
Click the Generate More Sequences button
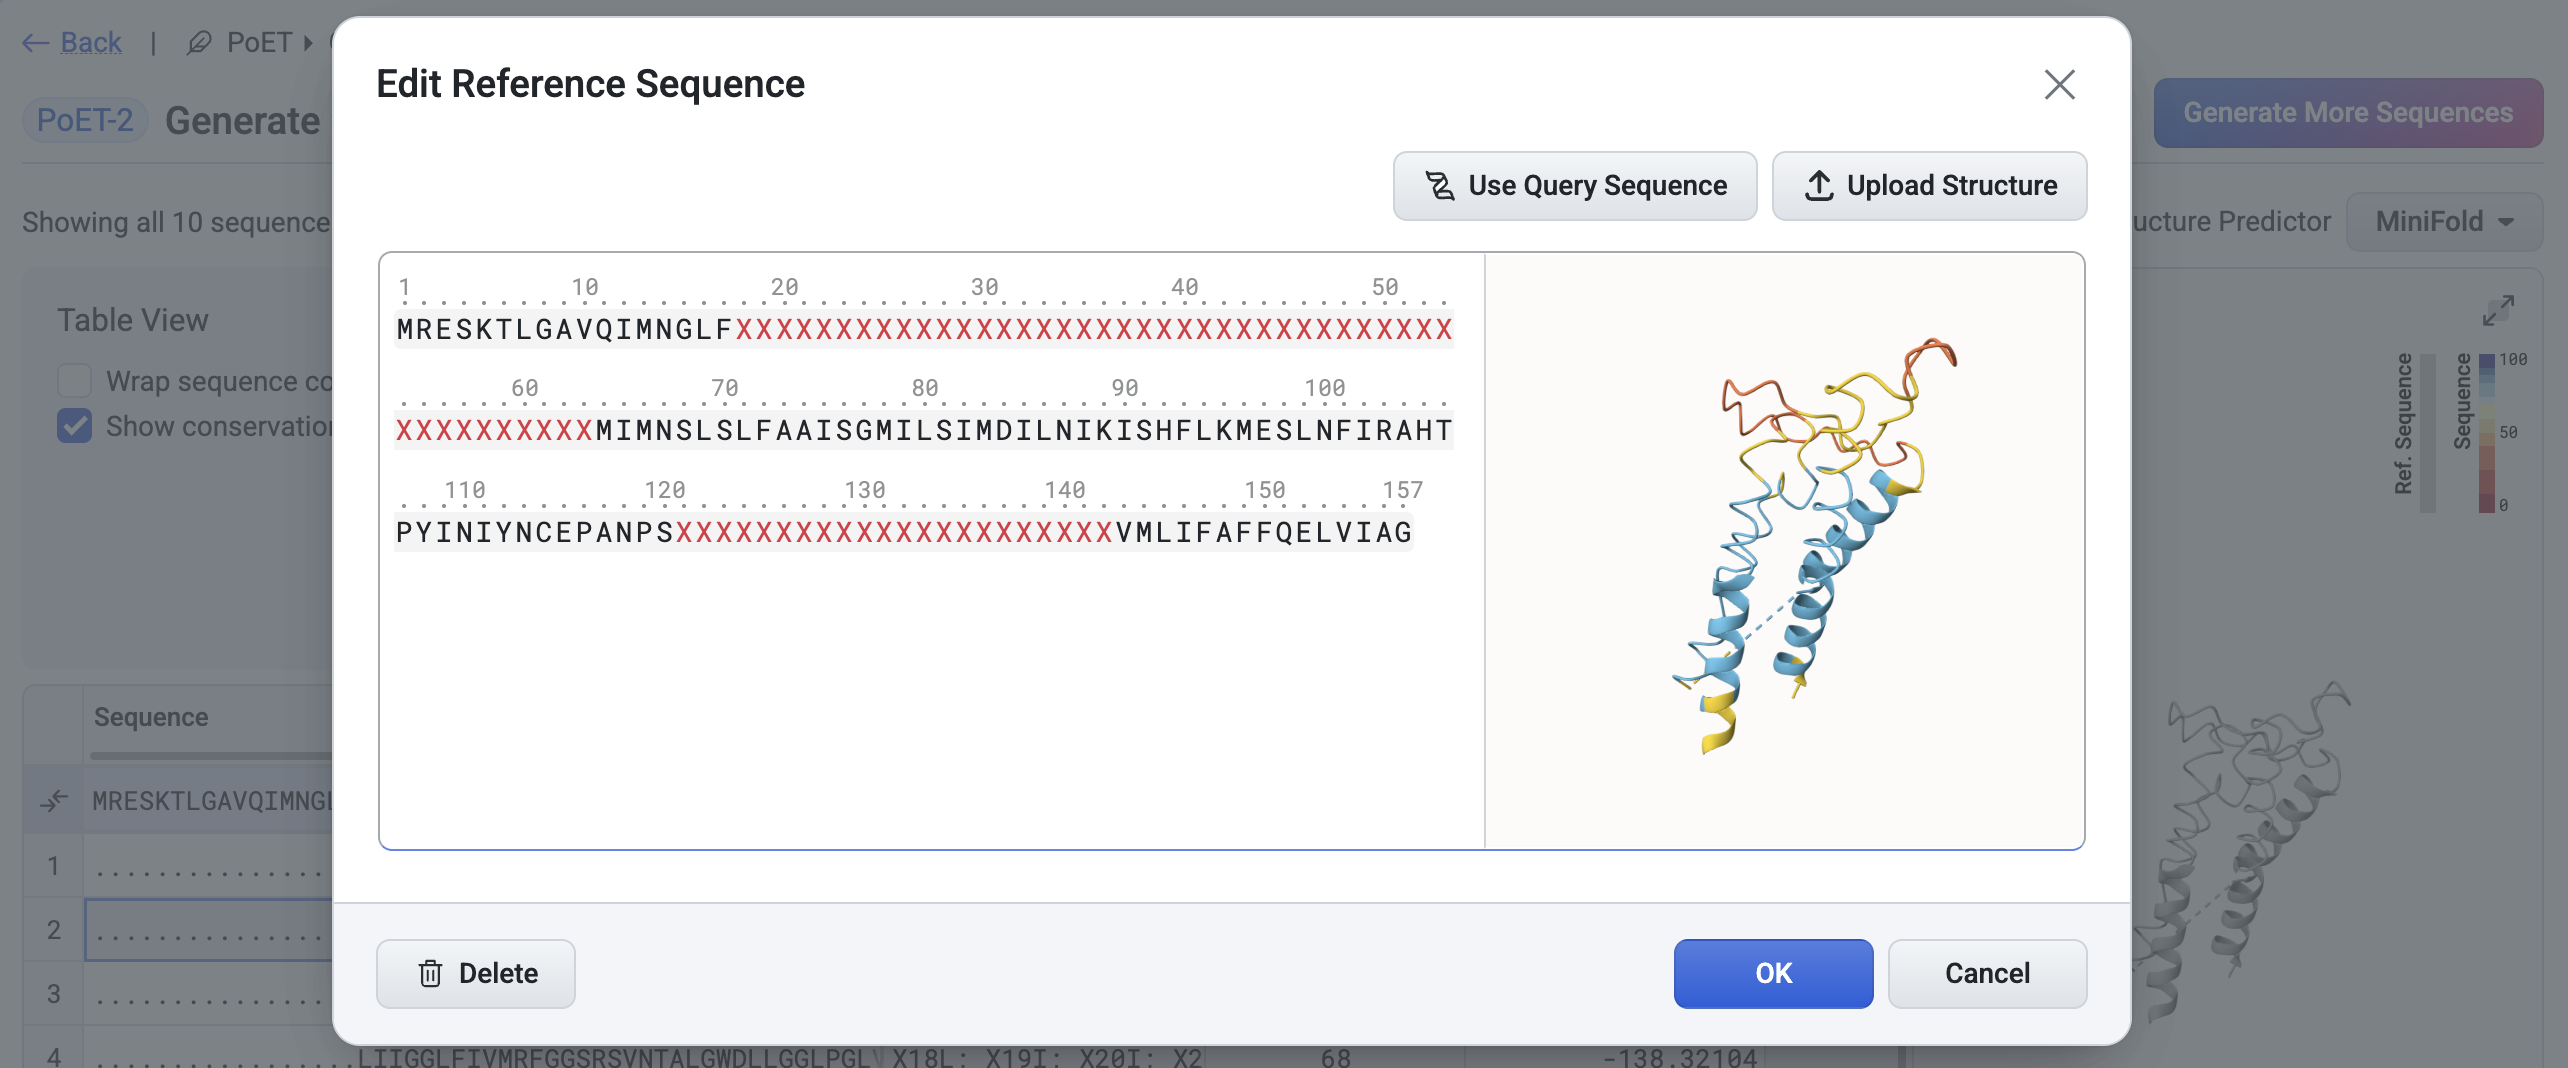[2348, 112]
